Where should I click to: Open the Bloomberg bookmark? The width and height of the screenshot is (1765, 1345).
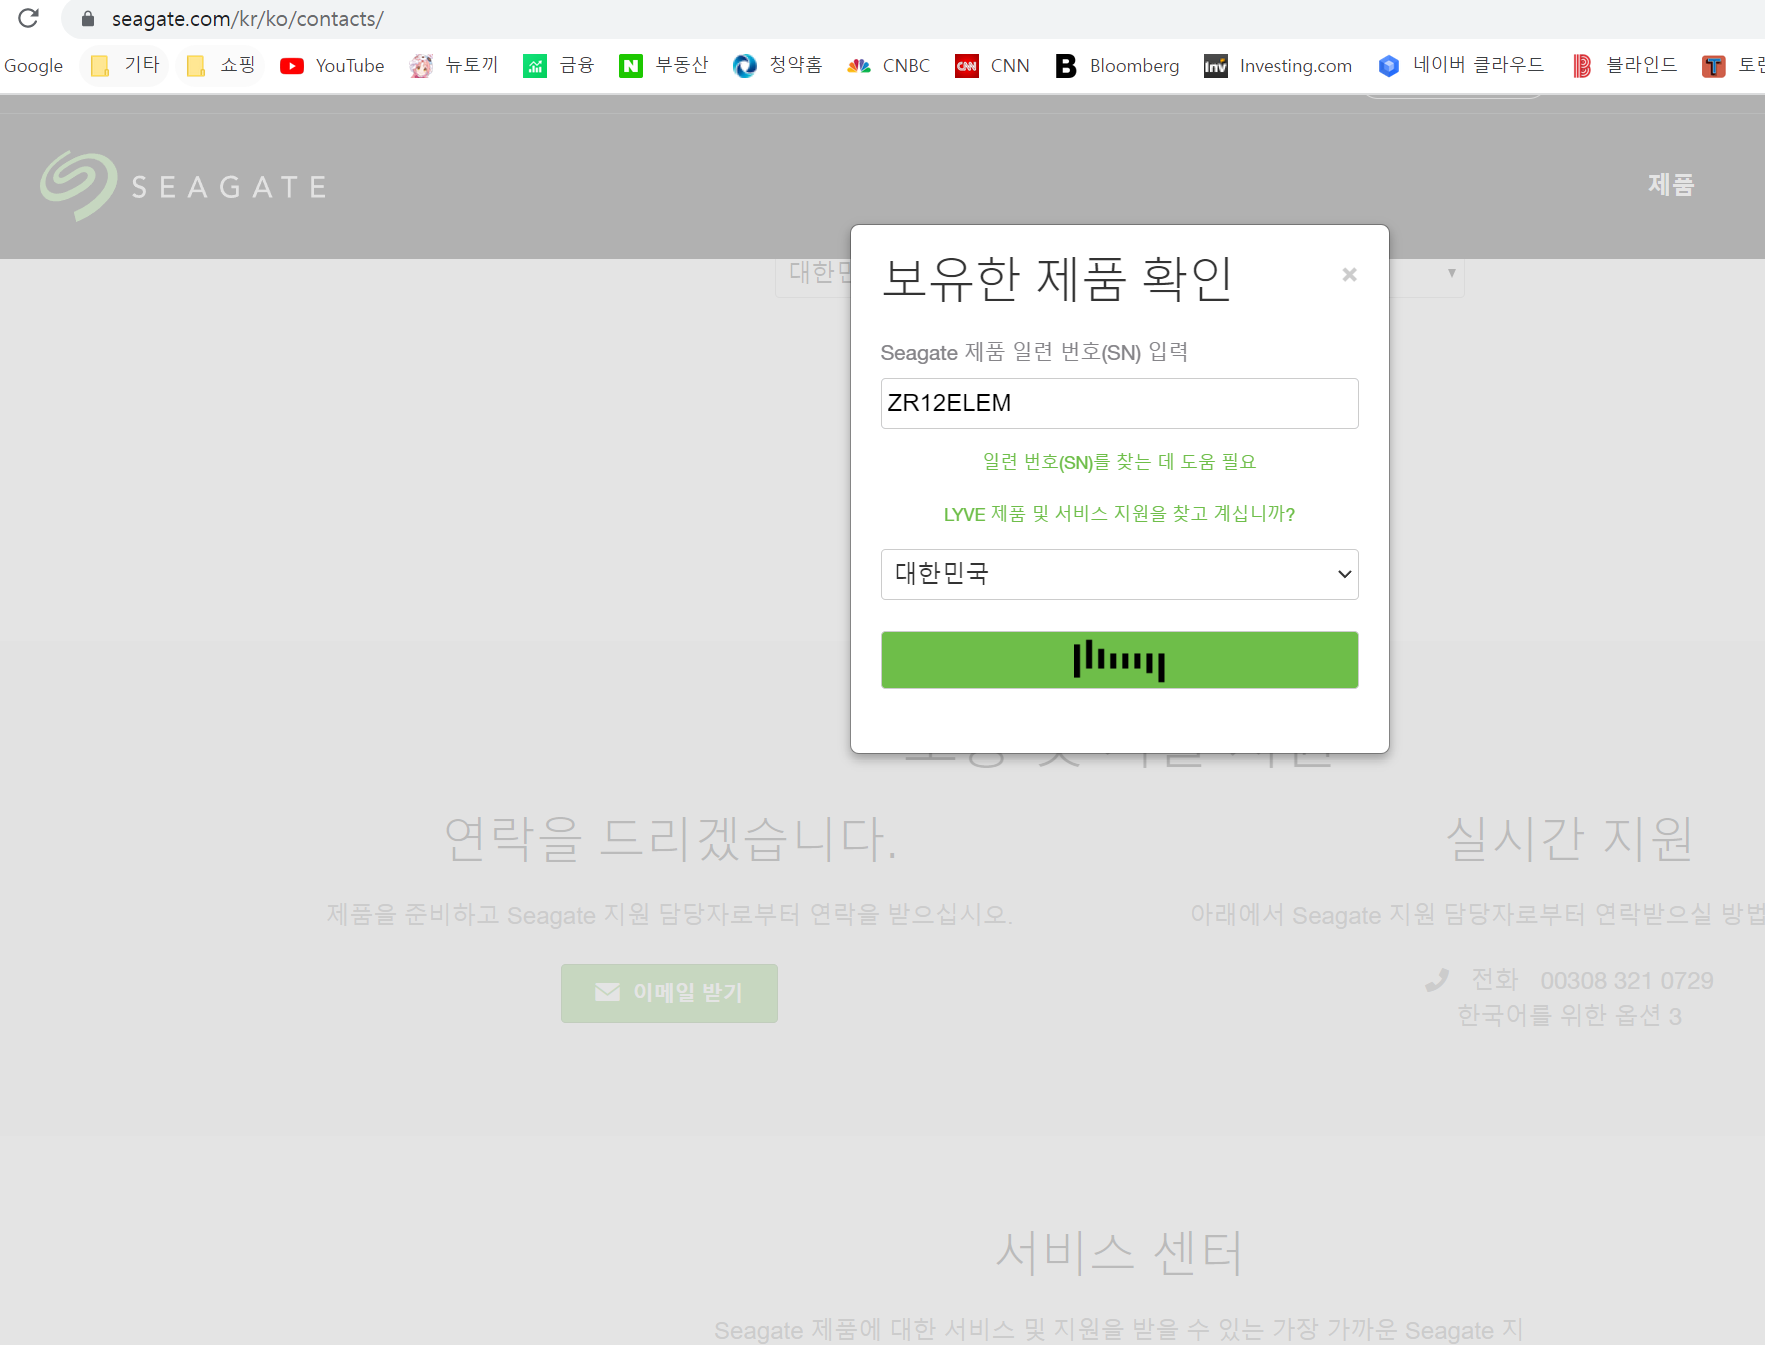1118,66
